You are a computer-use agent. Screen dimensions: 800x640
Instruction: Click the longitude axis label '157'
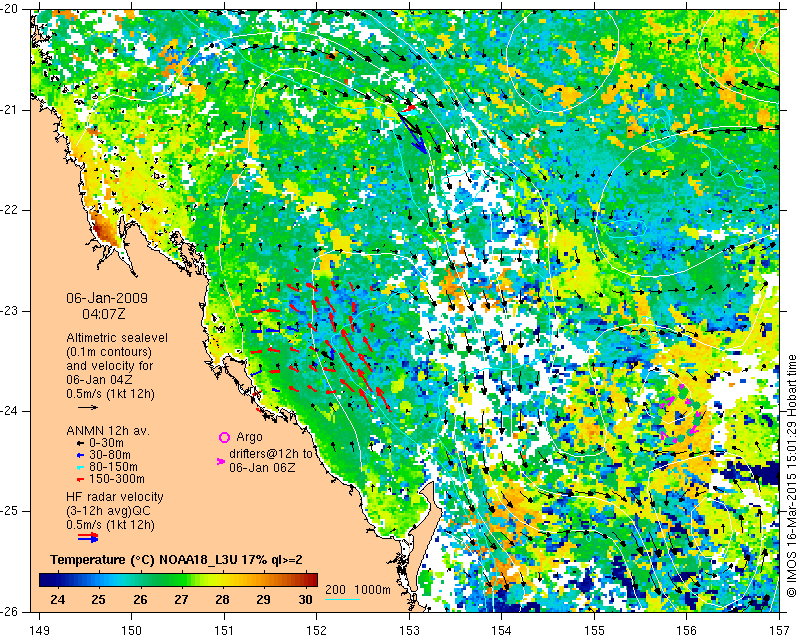[779, 630]
